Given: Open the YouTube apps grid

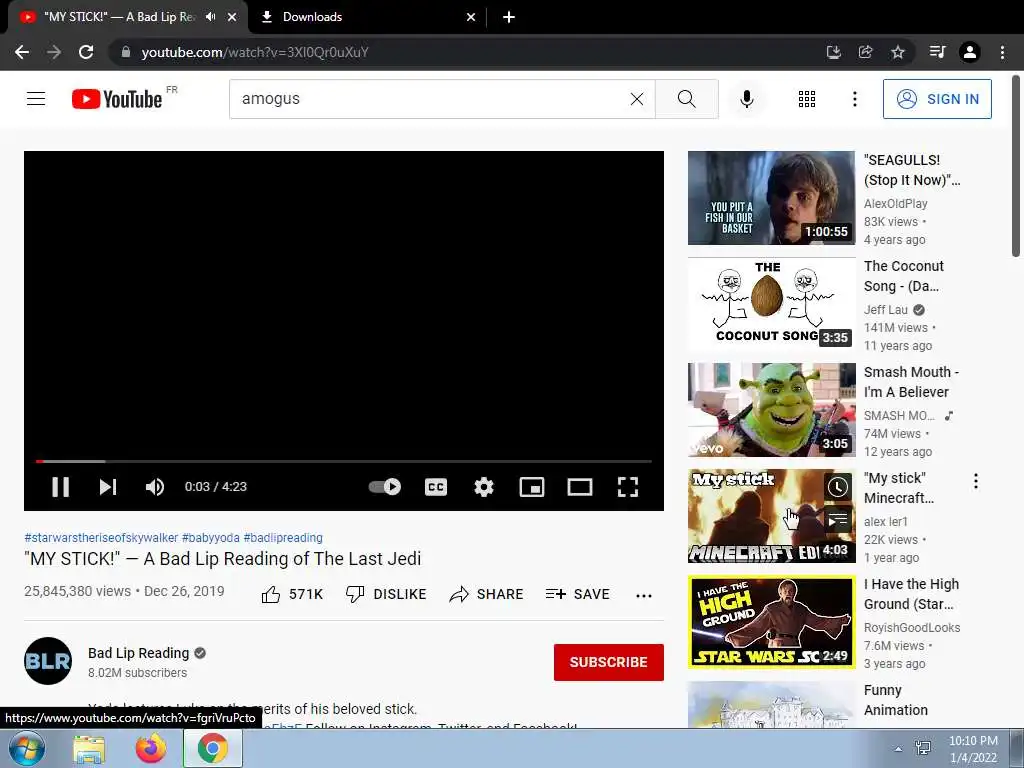Looking at the screenshot, I should click(x=807, y=99).
